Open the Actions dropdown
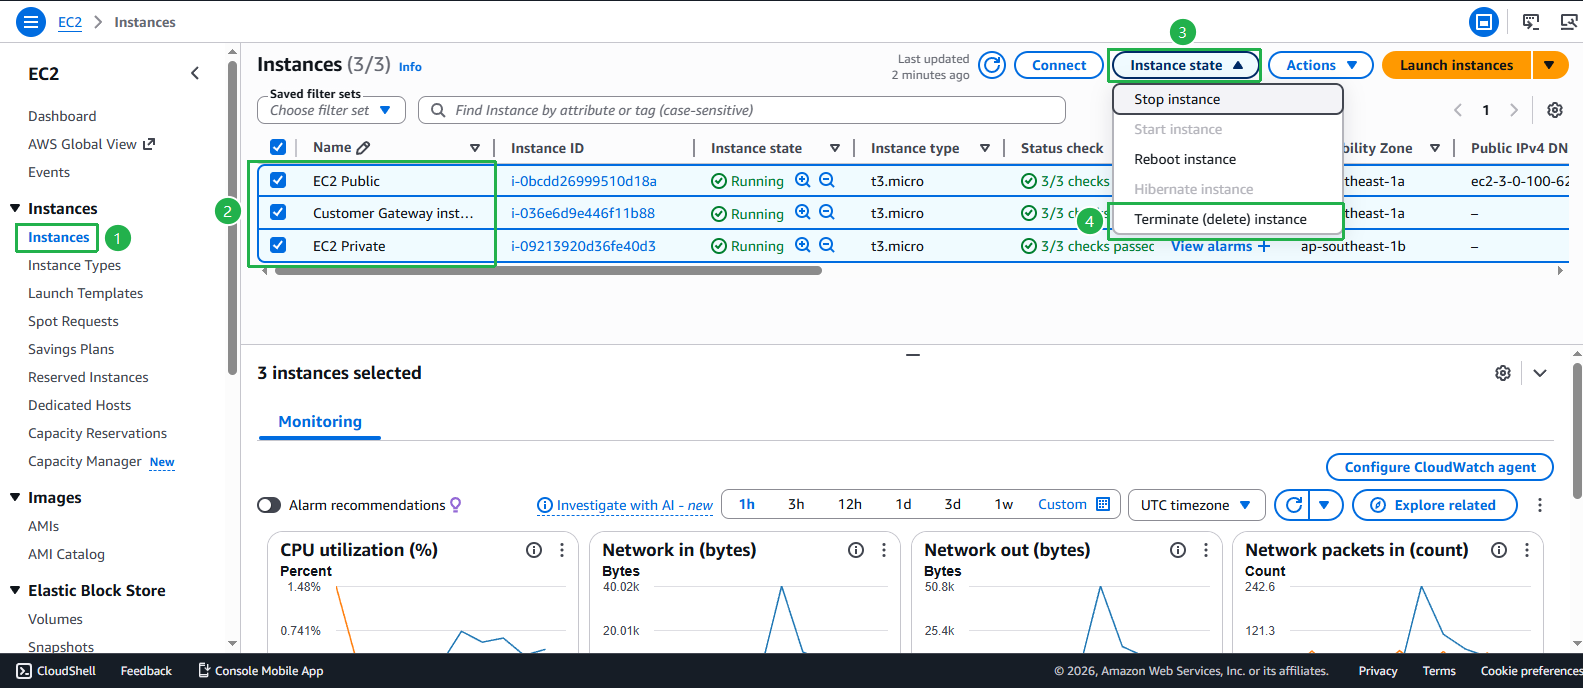Image resolution: width=1583 pixels, height=688 pixels. 1320,65
